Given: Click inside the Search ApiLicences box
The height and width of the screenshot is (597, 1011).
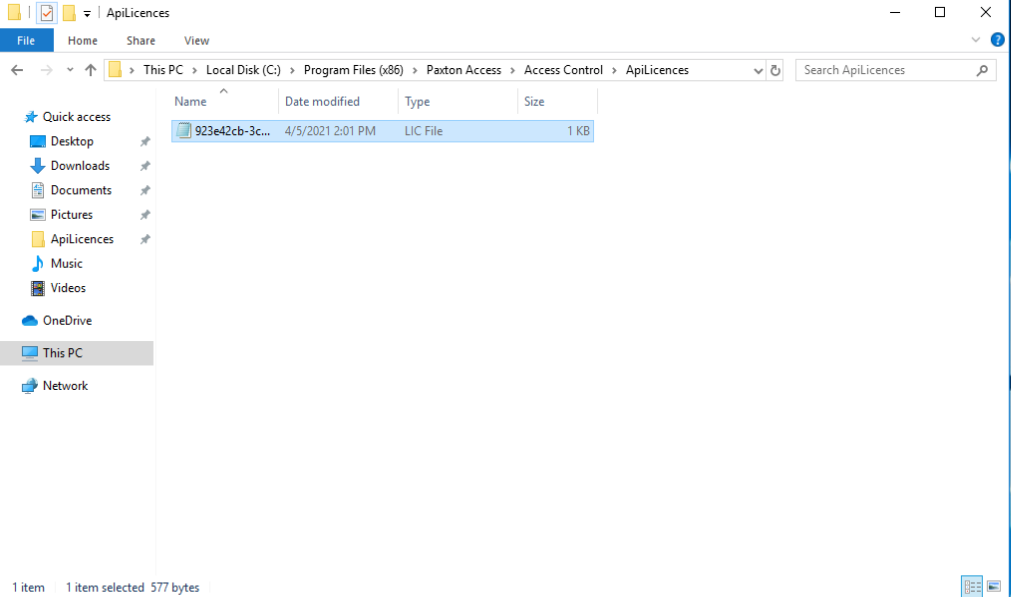Looking at the screenshot, I should 880,69.
